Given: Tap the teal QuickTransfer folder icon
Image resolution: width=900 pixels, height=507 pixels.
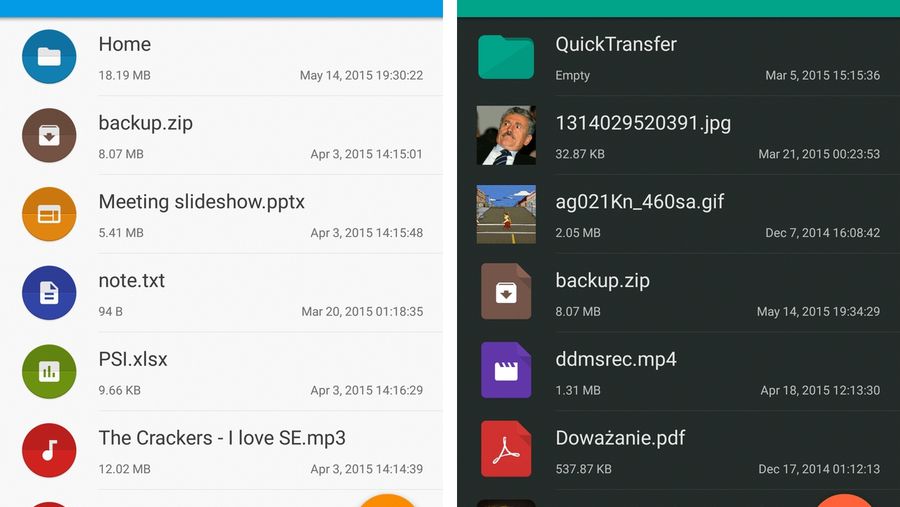Looking at the screenshot, I should tap(506, 56).
